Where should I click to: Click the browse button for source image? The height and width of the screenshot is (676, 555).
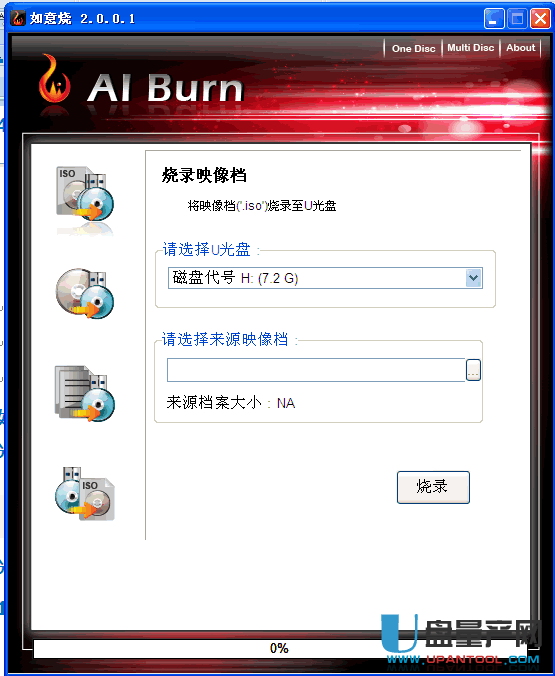[473, 370]
